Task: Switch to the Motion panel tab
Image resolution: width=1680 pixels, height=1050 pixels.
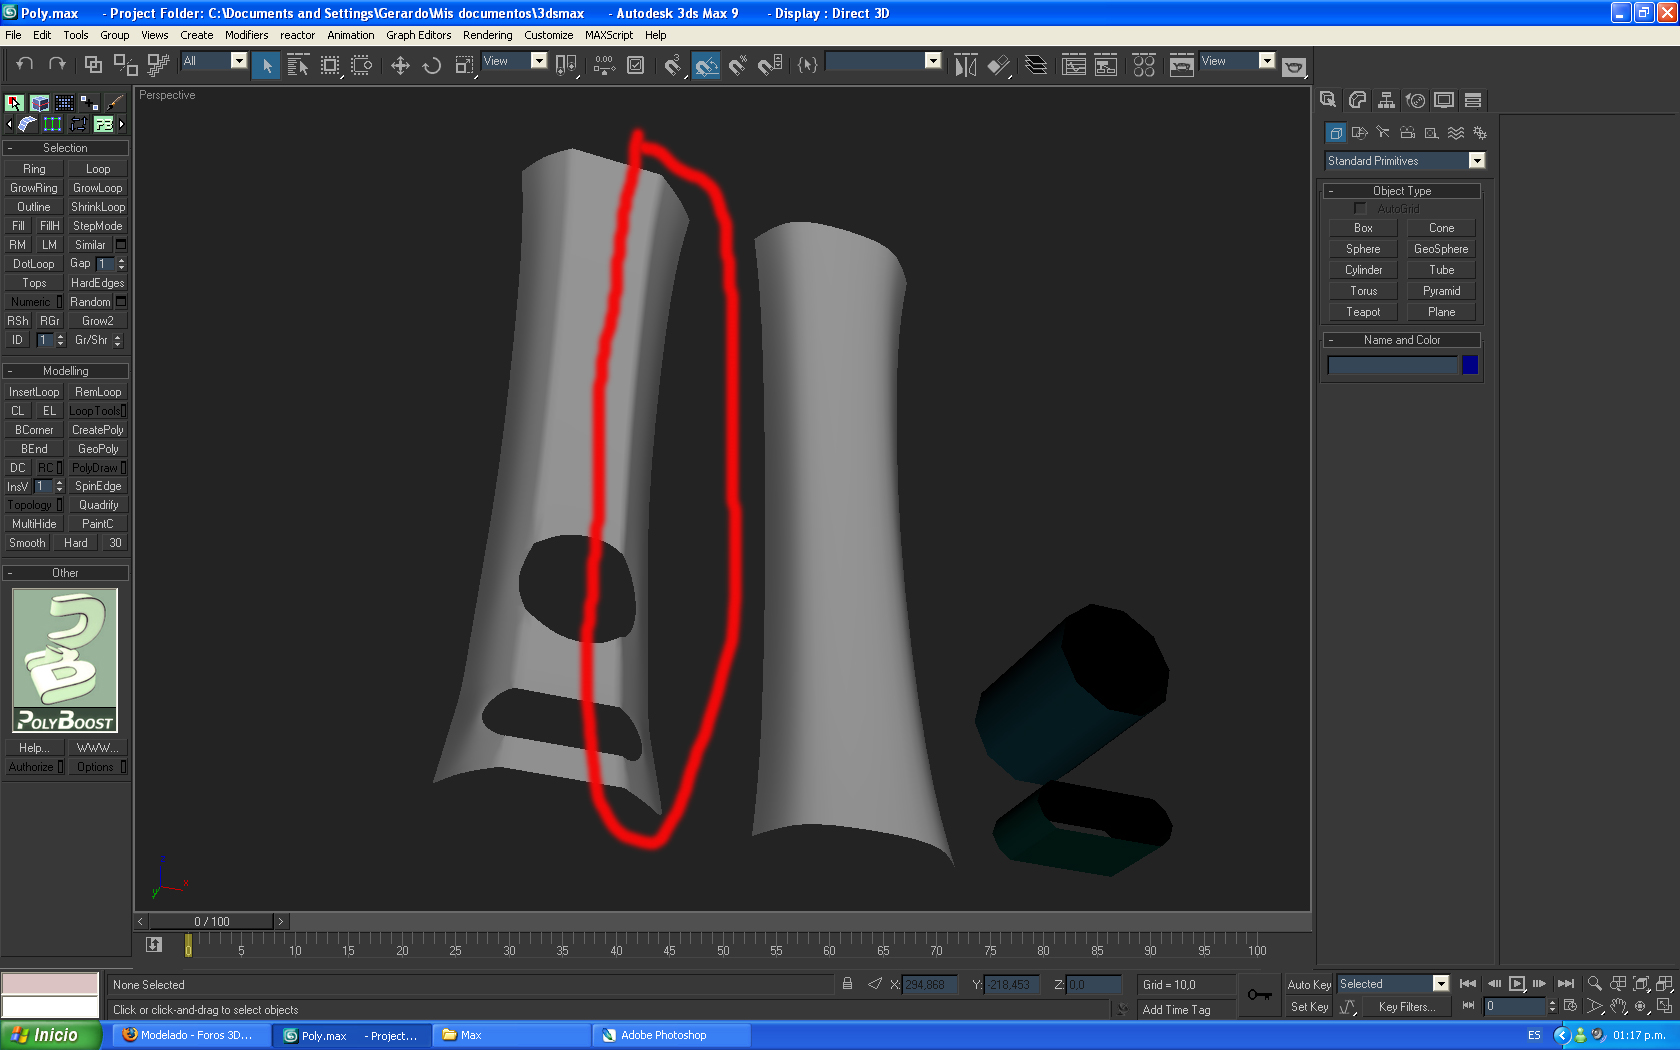Action: click(x=1415, y=100)
